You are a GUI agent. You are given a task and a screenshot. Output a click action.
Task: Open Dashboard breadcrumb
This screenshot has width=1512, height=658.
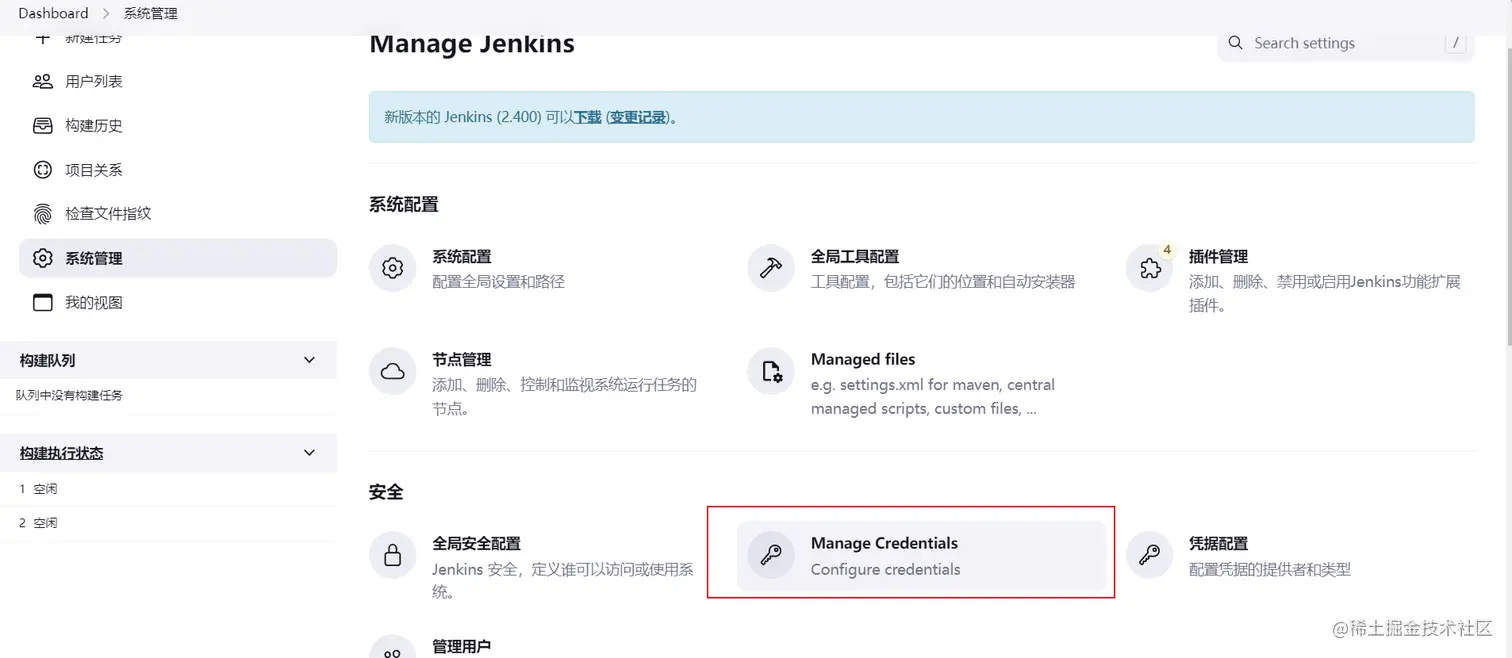[x=53, y=13]
